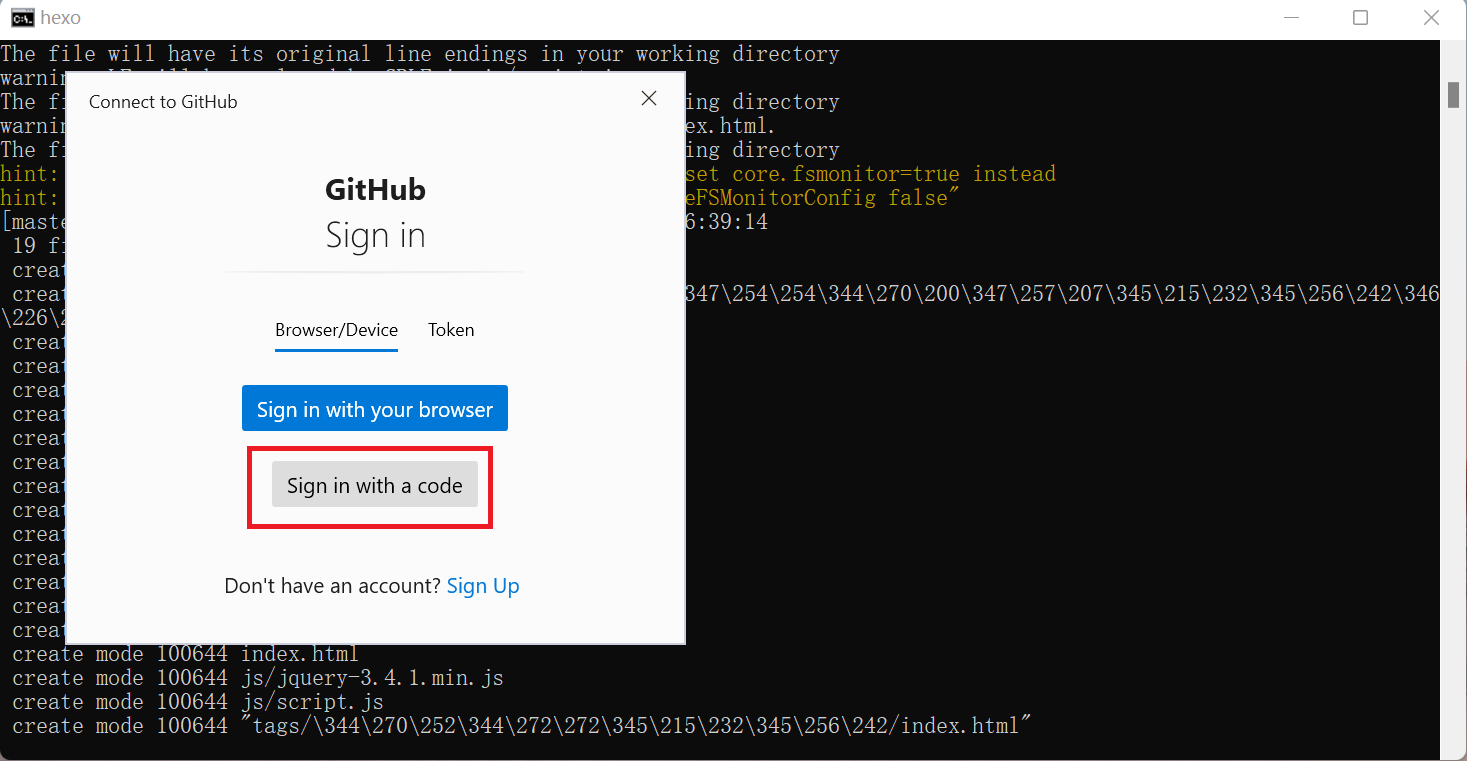Open the Token tab

point(451,330)
